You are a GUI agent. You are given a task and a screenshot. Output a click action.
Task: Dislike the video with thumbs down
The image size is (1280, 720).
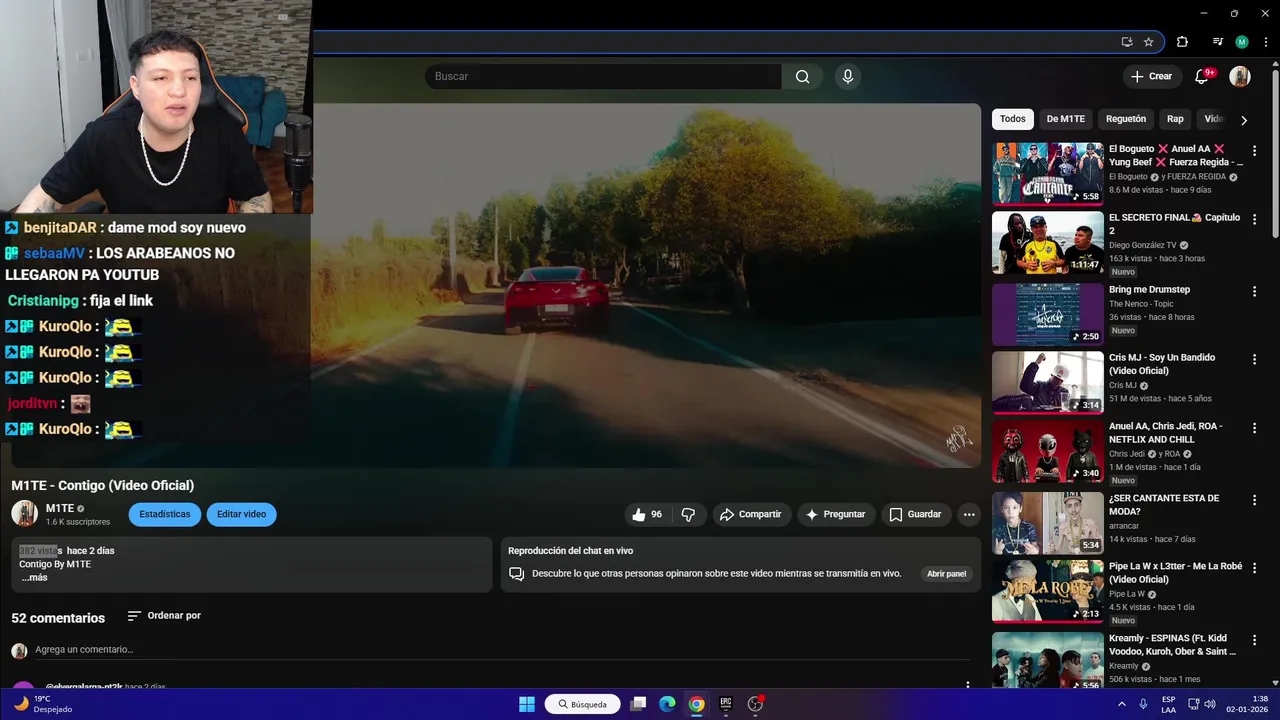688,514
